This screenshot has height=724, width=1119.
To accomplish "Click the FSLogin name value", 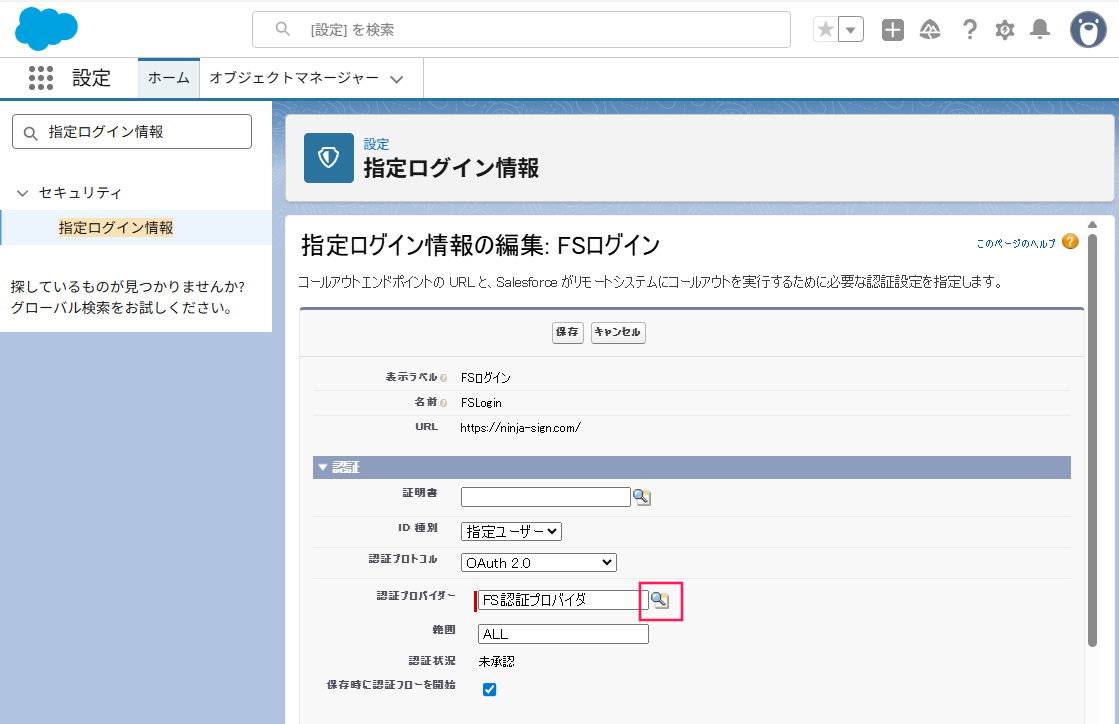I will click(x=481, y=403).
